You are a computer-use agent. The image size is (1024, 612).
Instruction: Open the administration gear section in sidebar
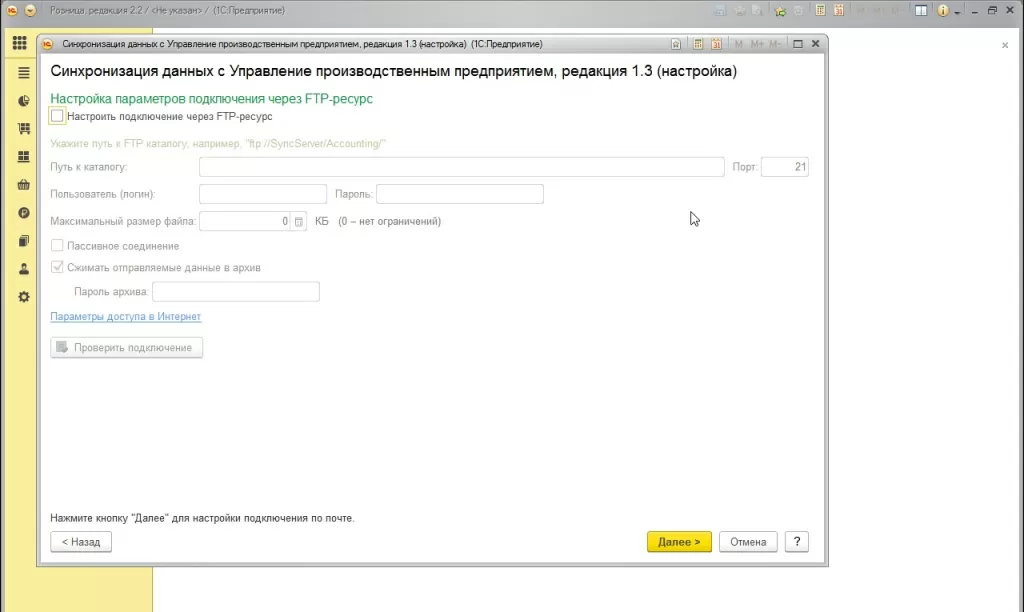point(24,297)
